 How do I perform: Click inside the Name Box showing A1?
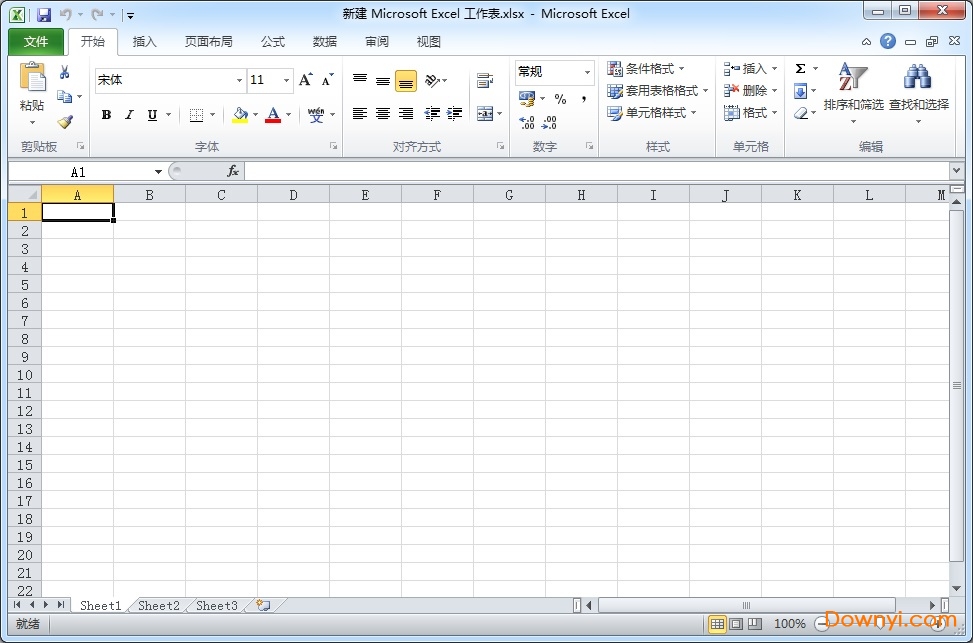coord(80,170)
